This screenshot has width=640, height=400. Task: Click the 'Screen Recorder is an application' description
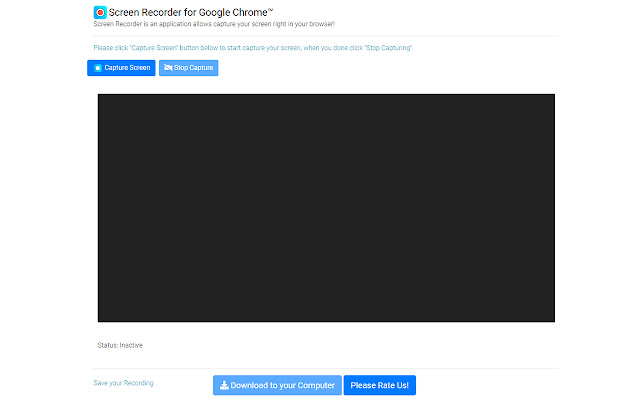(x=214, y=24)
